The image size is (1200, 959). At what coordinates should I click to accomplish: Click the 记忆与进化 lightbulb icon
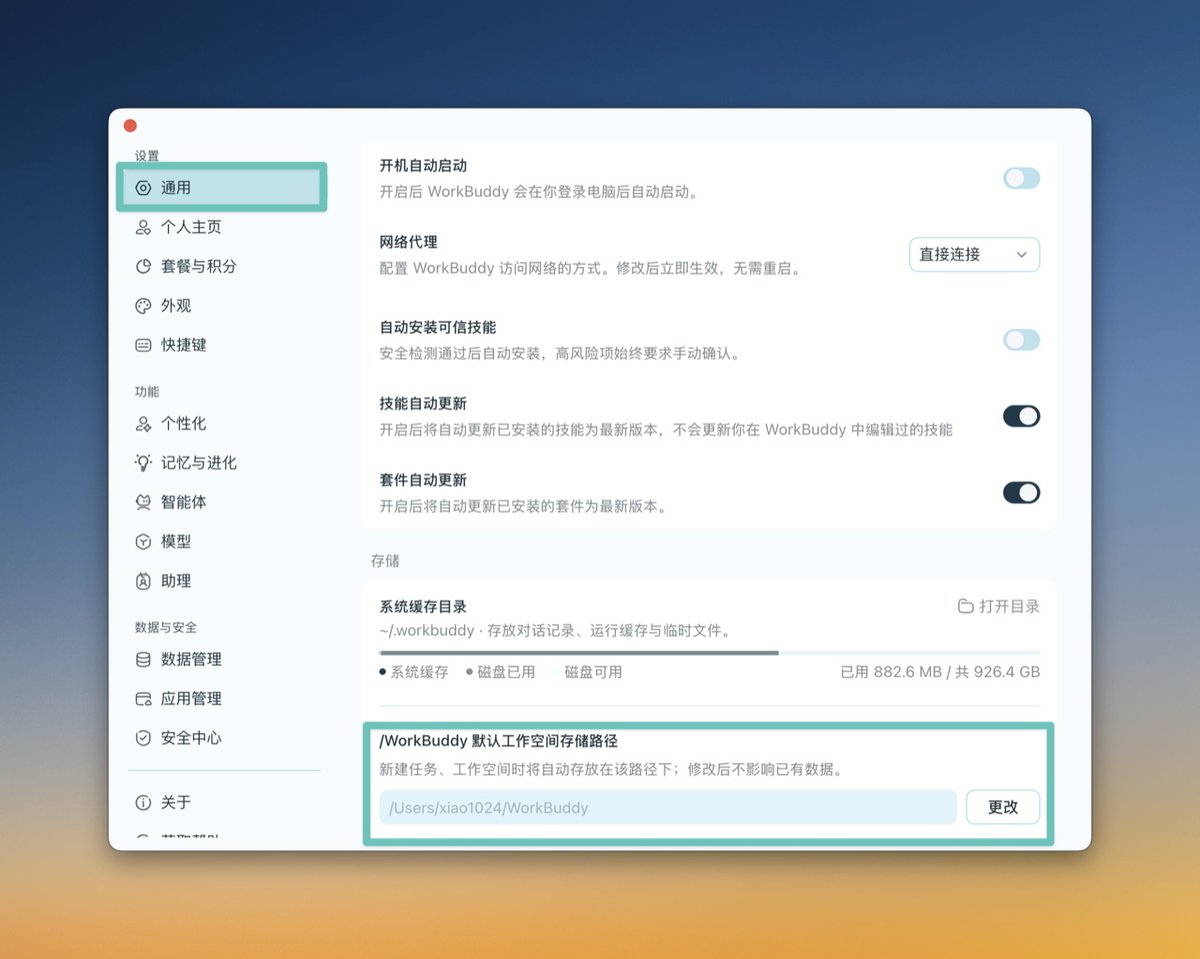(143, 463)
